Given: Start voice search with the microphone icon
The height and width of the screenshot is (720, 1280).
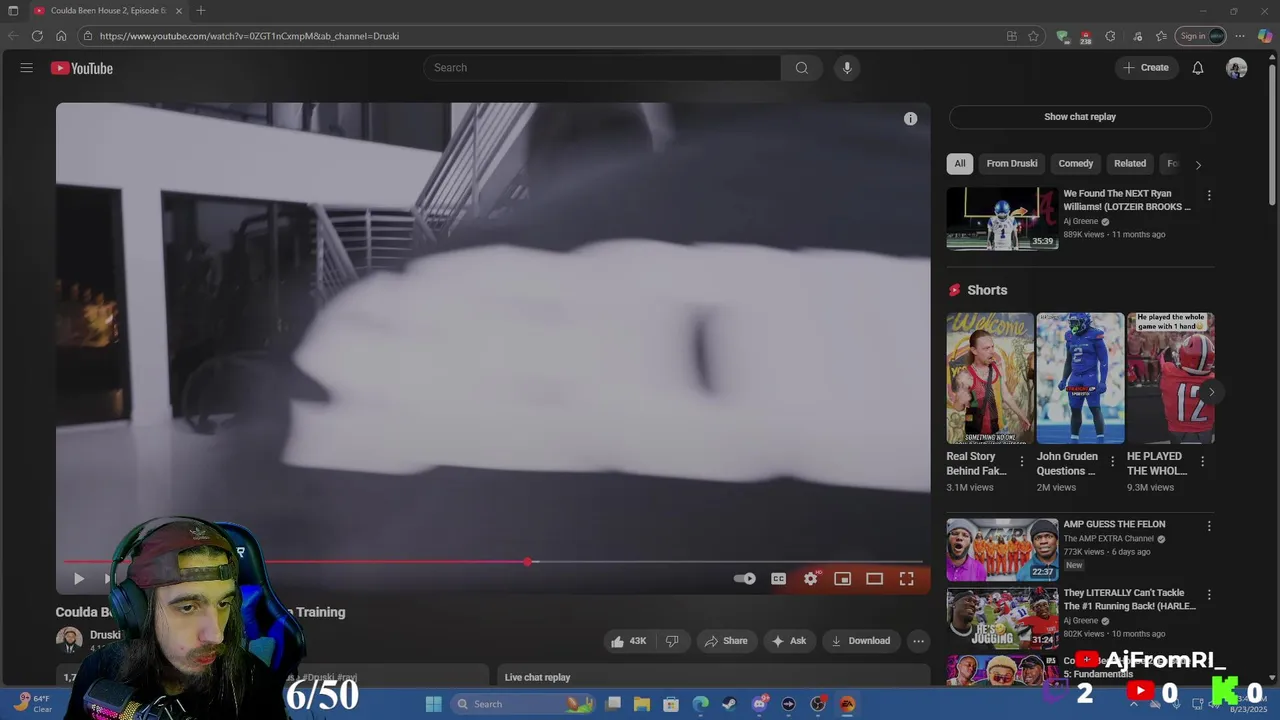Looking at the screenshot, I should click(847, 68).
